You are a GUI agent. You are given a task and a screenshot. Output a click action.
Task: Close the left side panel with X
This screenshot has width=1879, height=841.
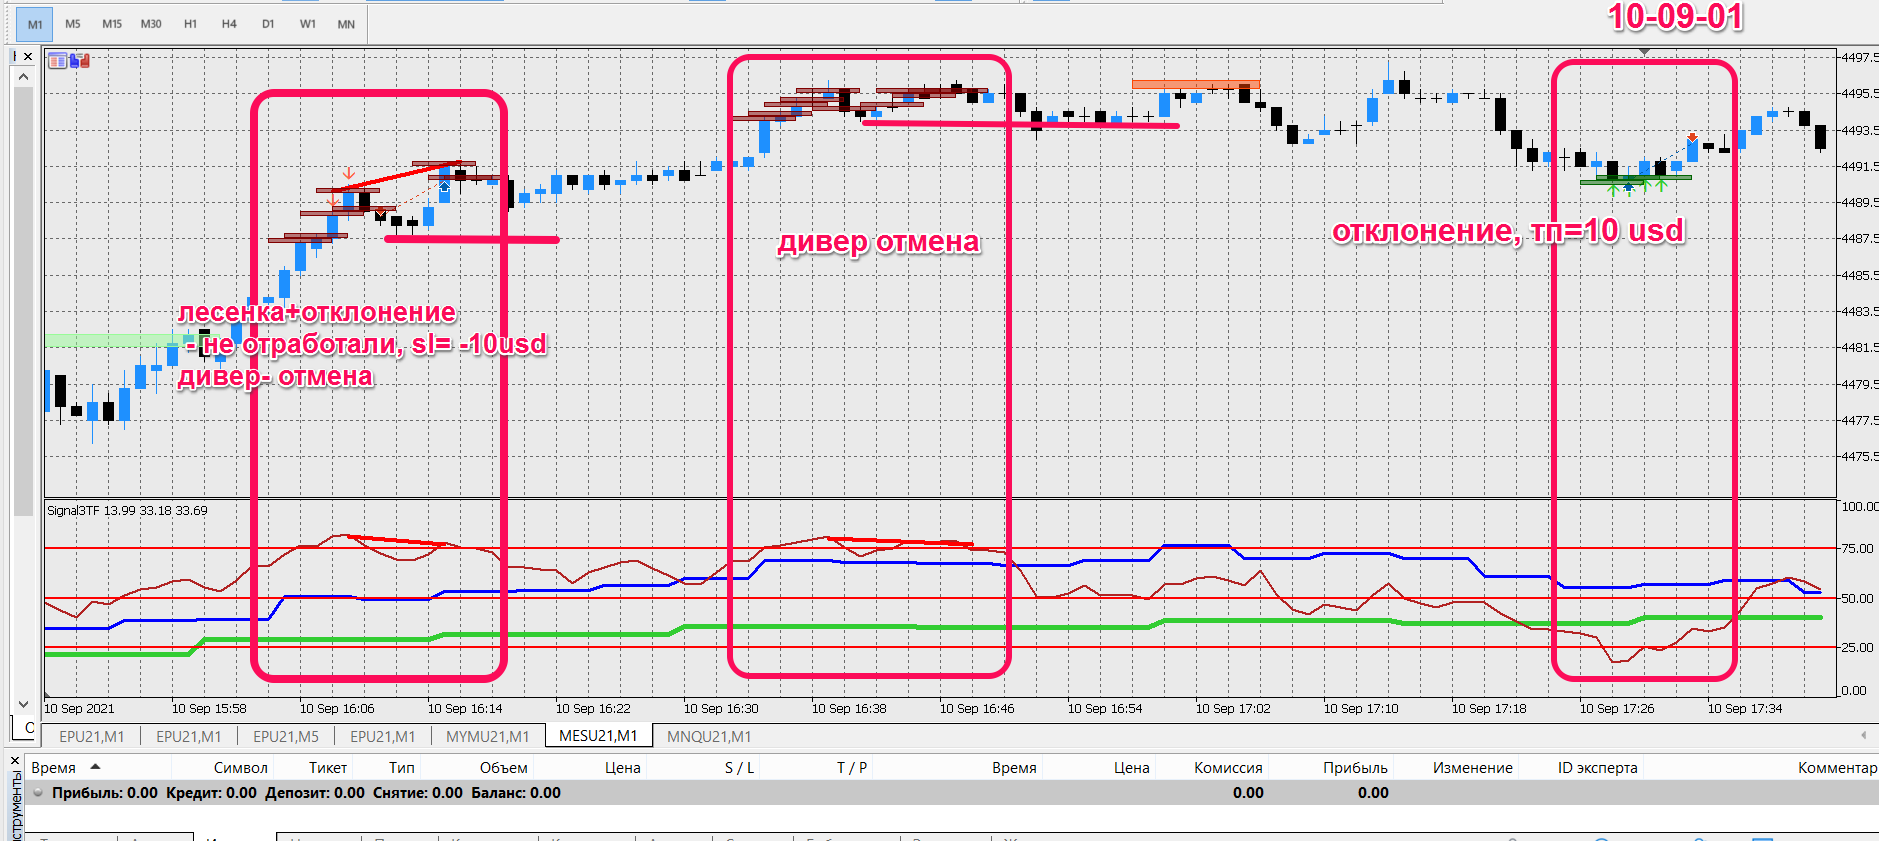pyautogui.click(x=28, y=57)
